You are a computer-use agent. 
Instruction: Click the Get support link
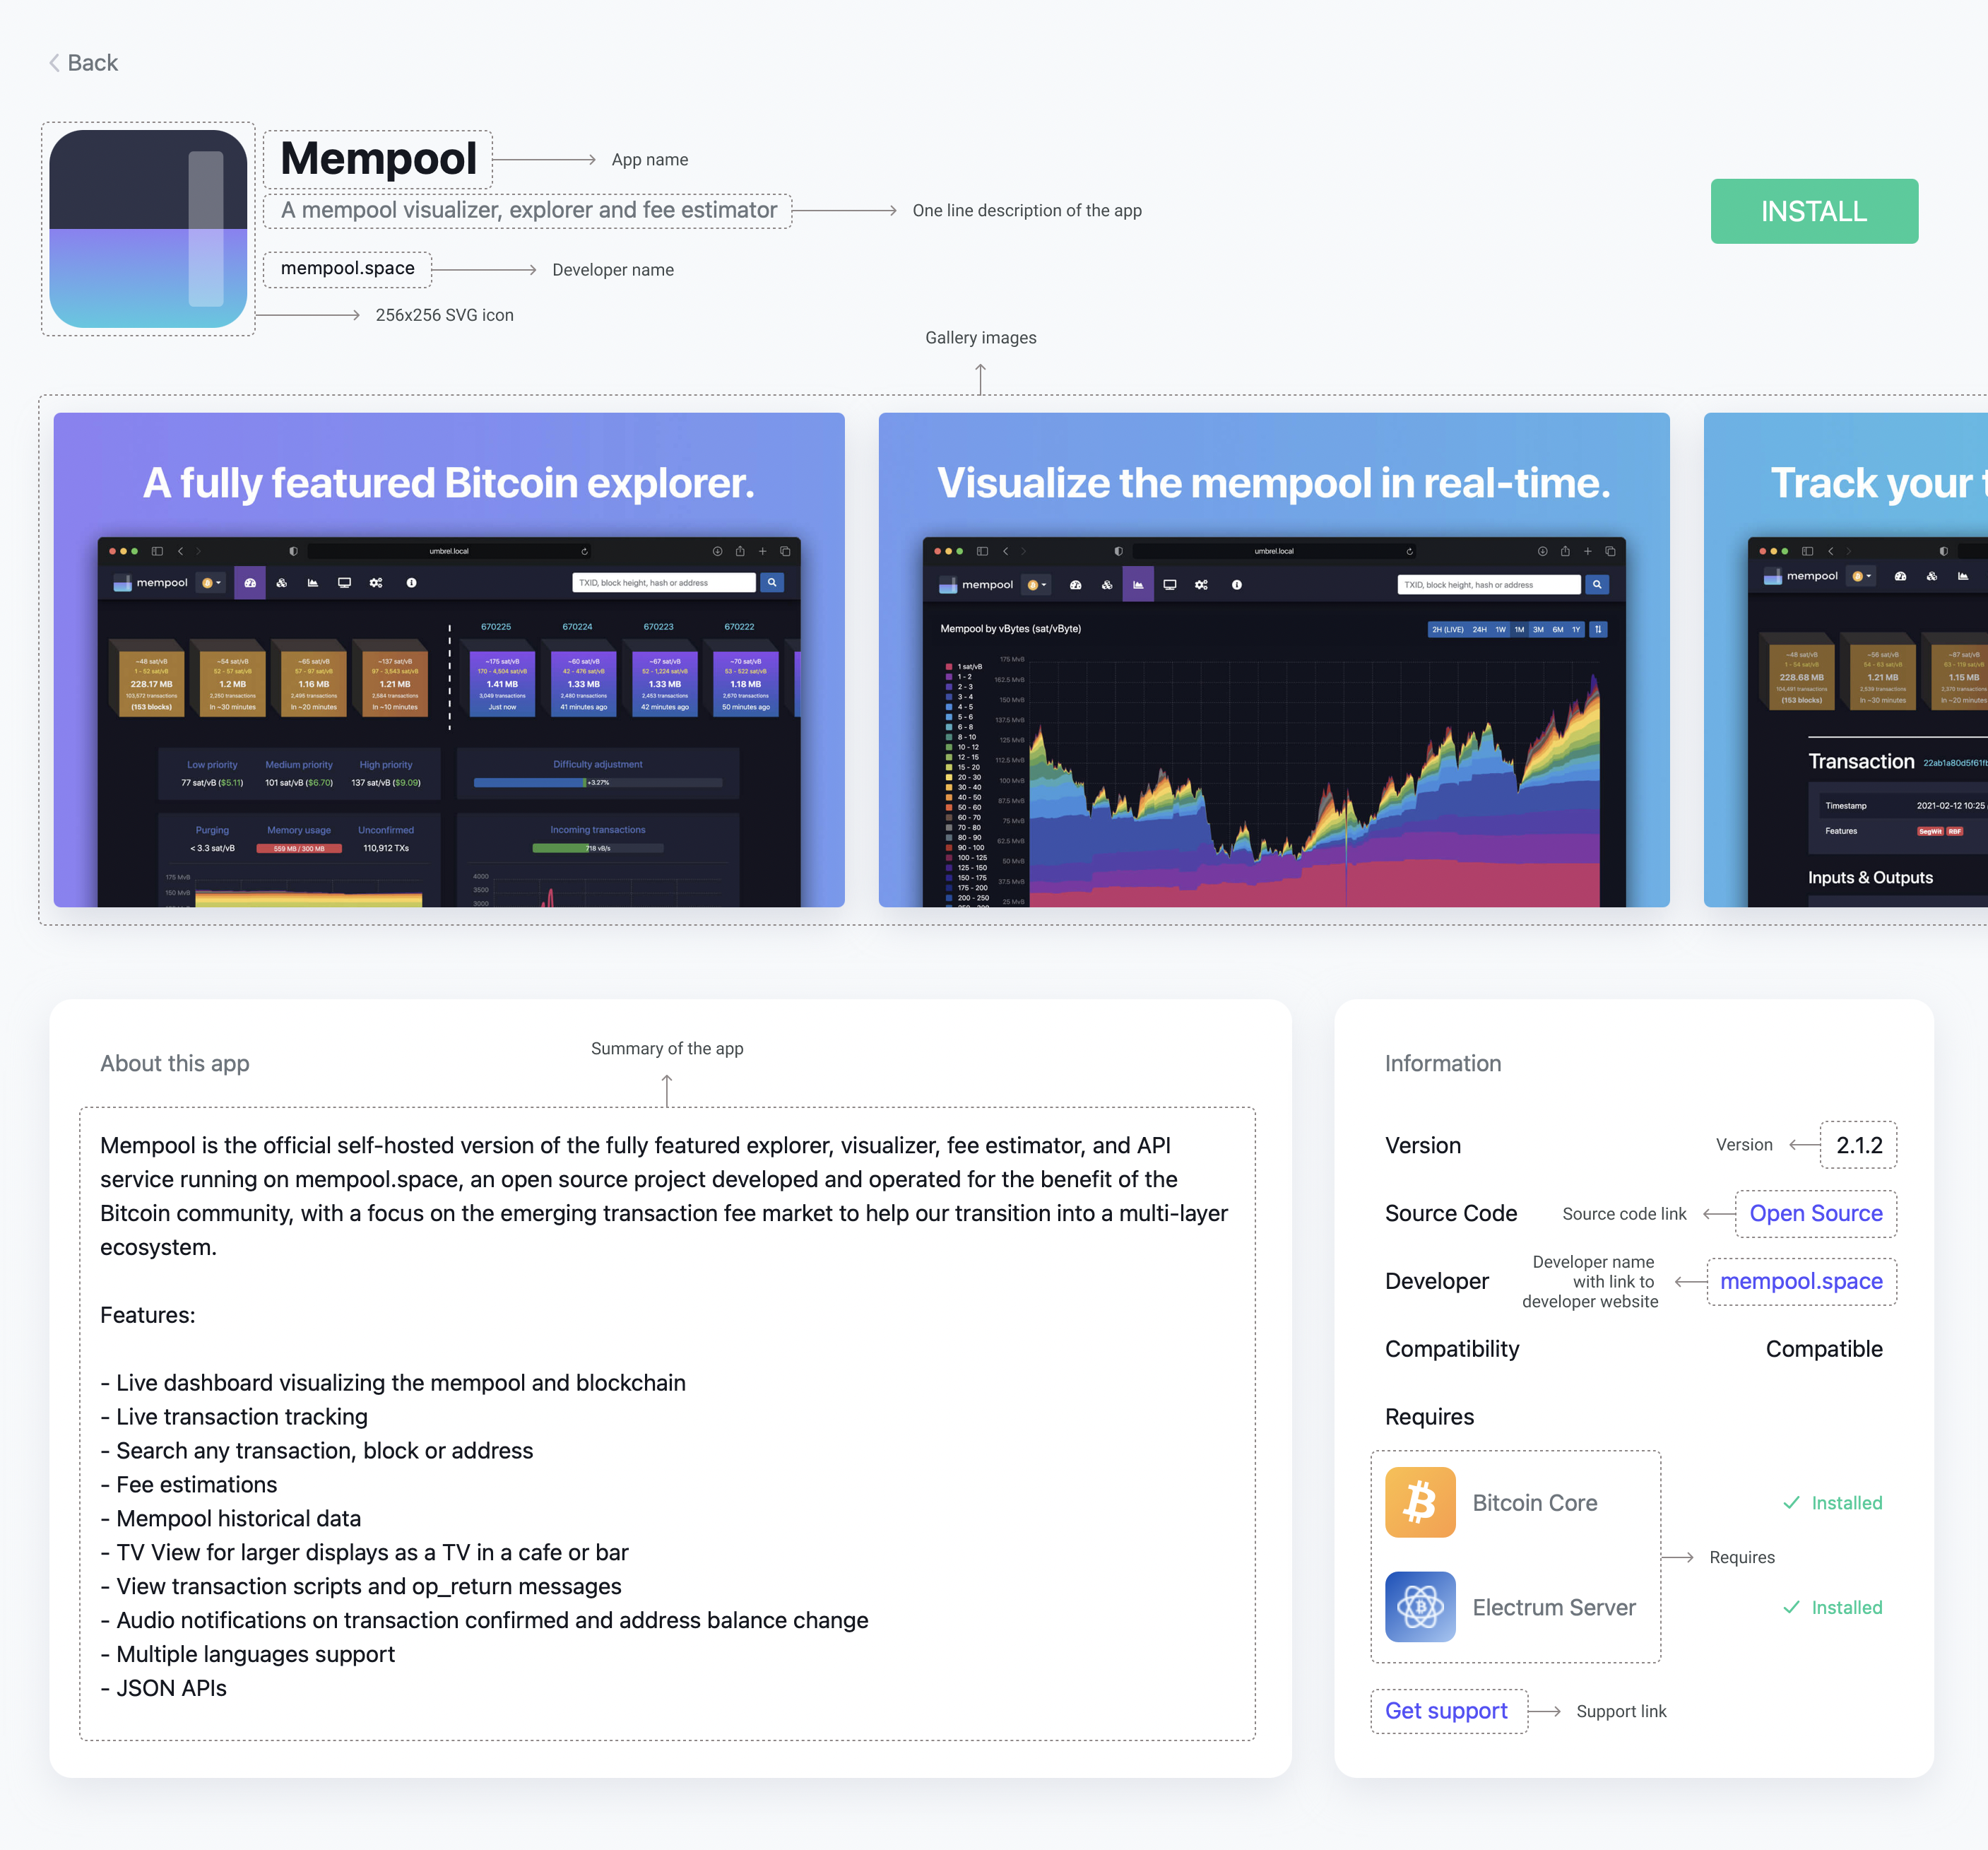tap(1446, 1709)
